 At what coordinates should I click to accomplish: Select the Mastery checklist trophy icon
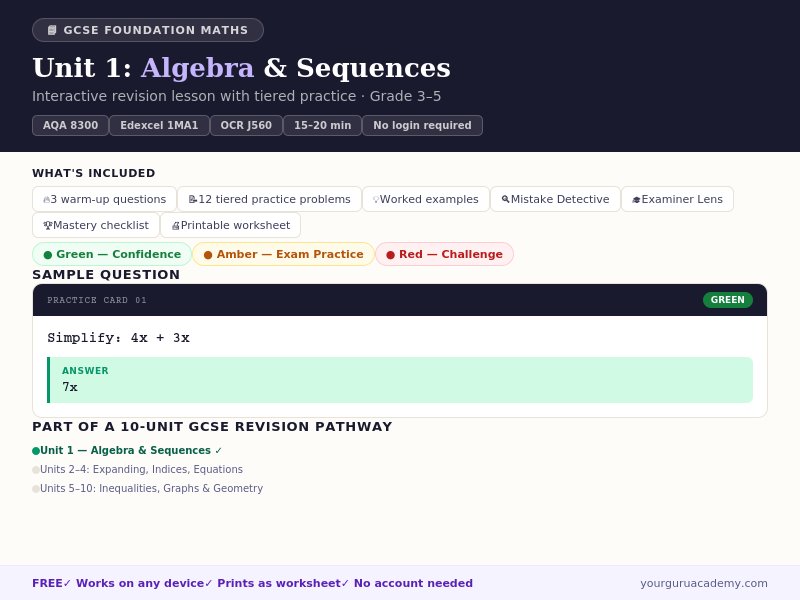[48, 225]
